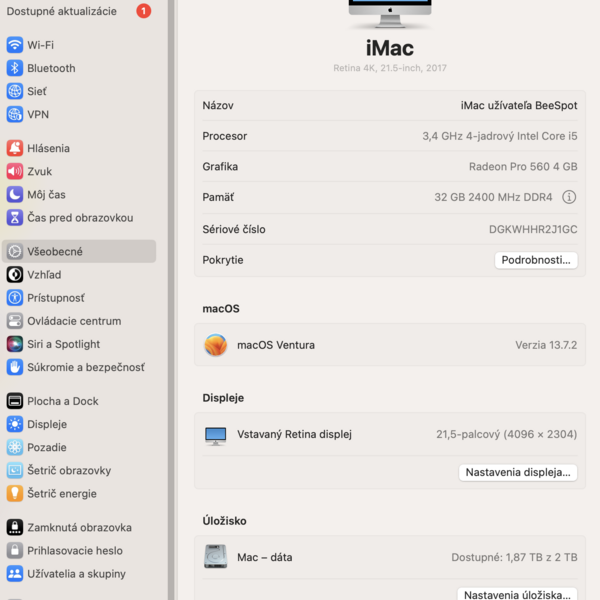Click the Sériové číslo label
Screen dimensions: 600x600
click(x=234, y=229)
